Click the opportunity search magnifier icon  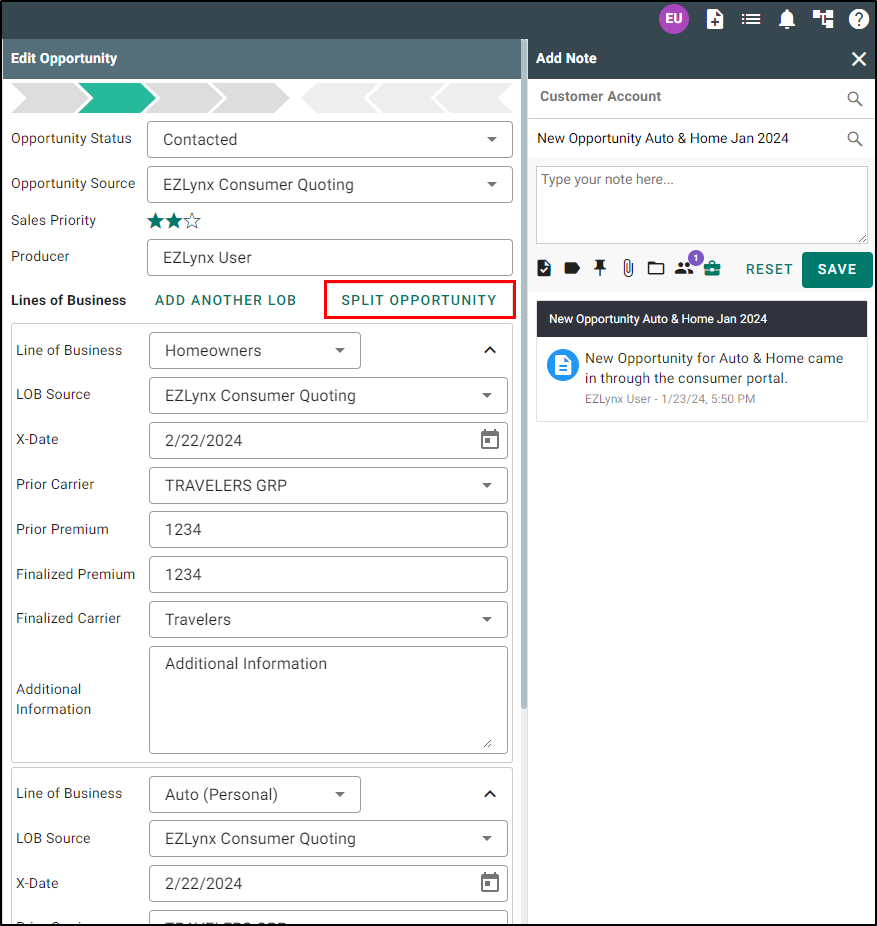tap(855, 139)
